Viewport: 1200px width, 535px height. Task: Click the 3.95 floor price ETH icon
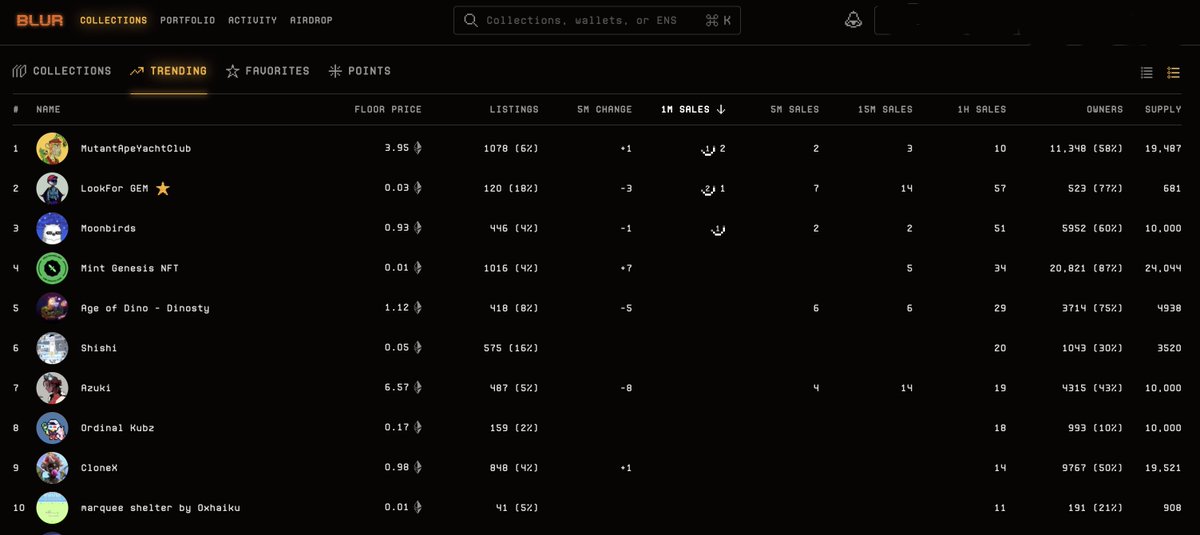(x=418, y=148)
